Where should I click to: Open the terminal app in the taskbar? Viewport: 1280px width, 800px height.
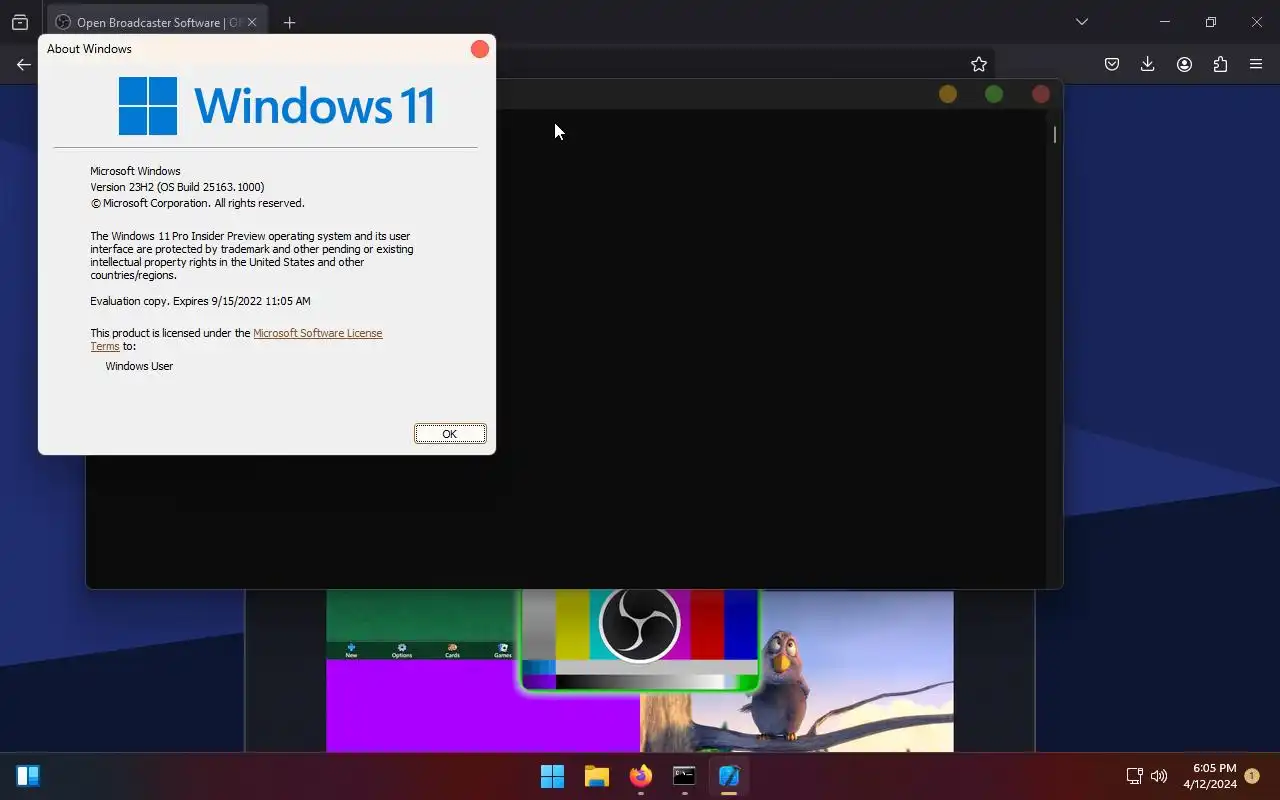[x=685, y=776]
